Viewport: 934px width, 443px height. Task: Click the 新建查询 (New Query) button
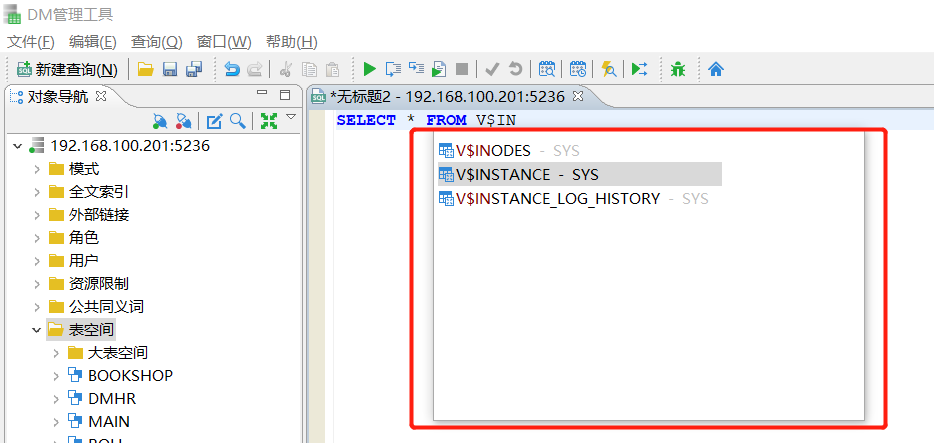[67, 70]
